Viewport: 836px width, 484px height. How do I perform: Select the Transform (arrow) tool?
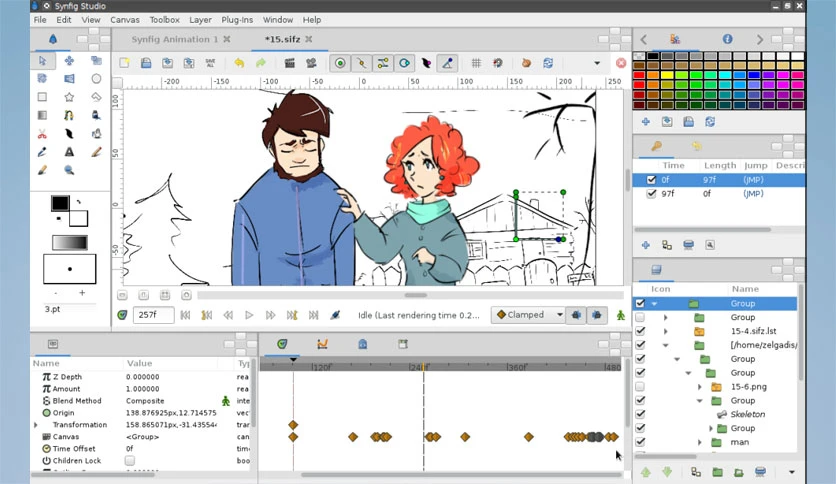coord(43,61)
